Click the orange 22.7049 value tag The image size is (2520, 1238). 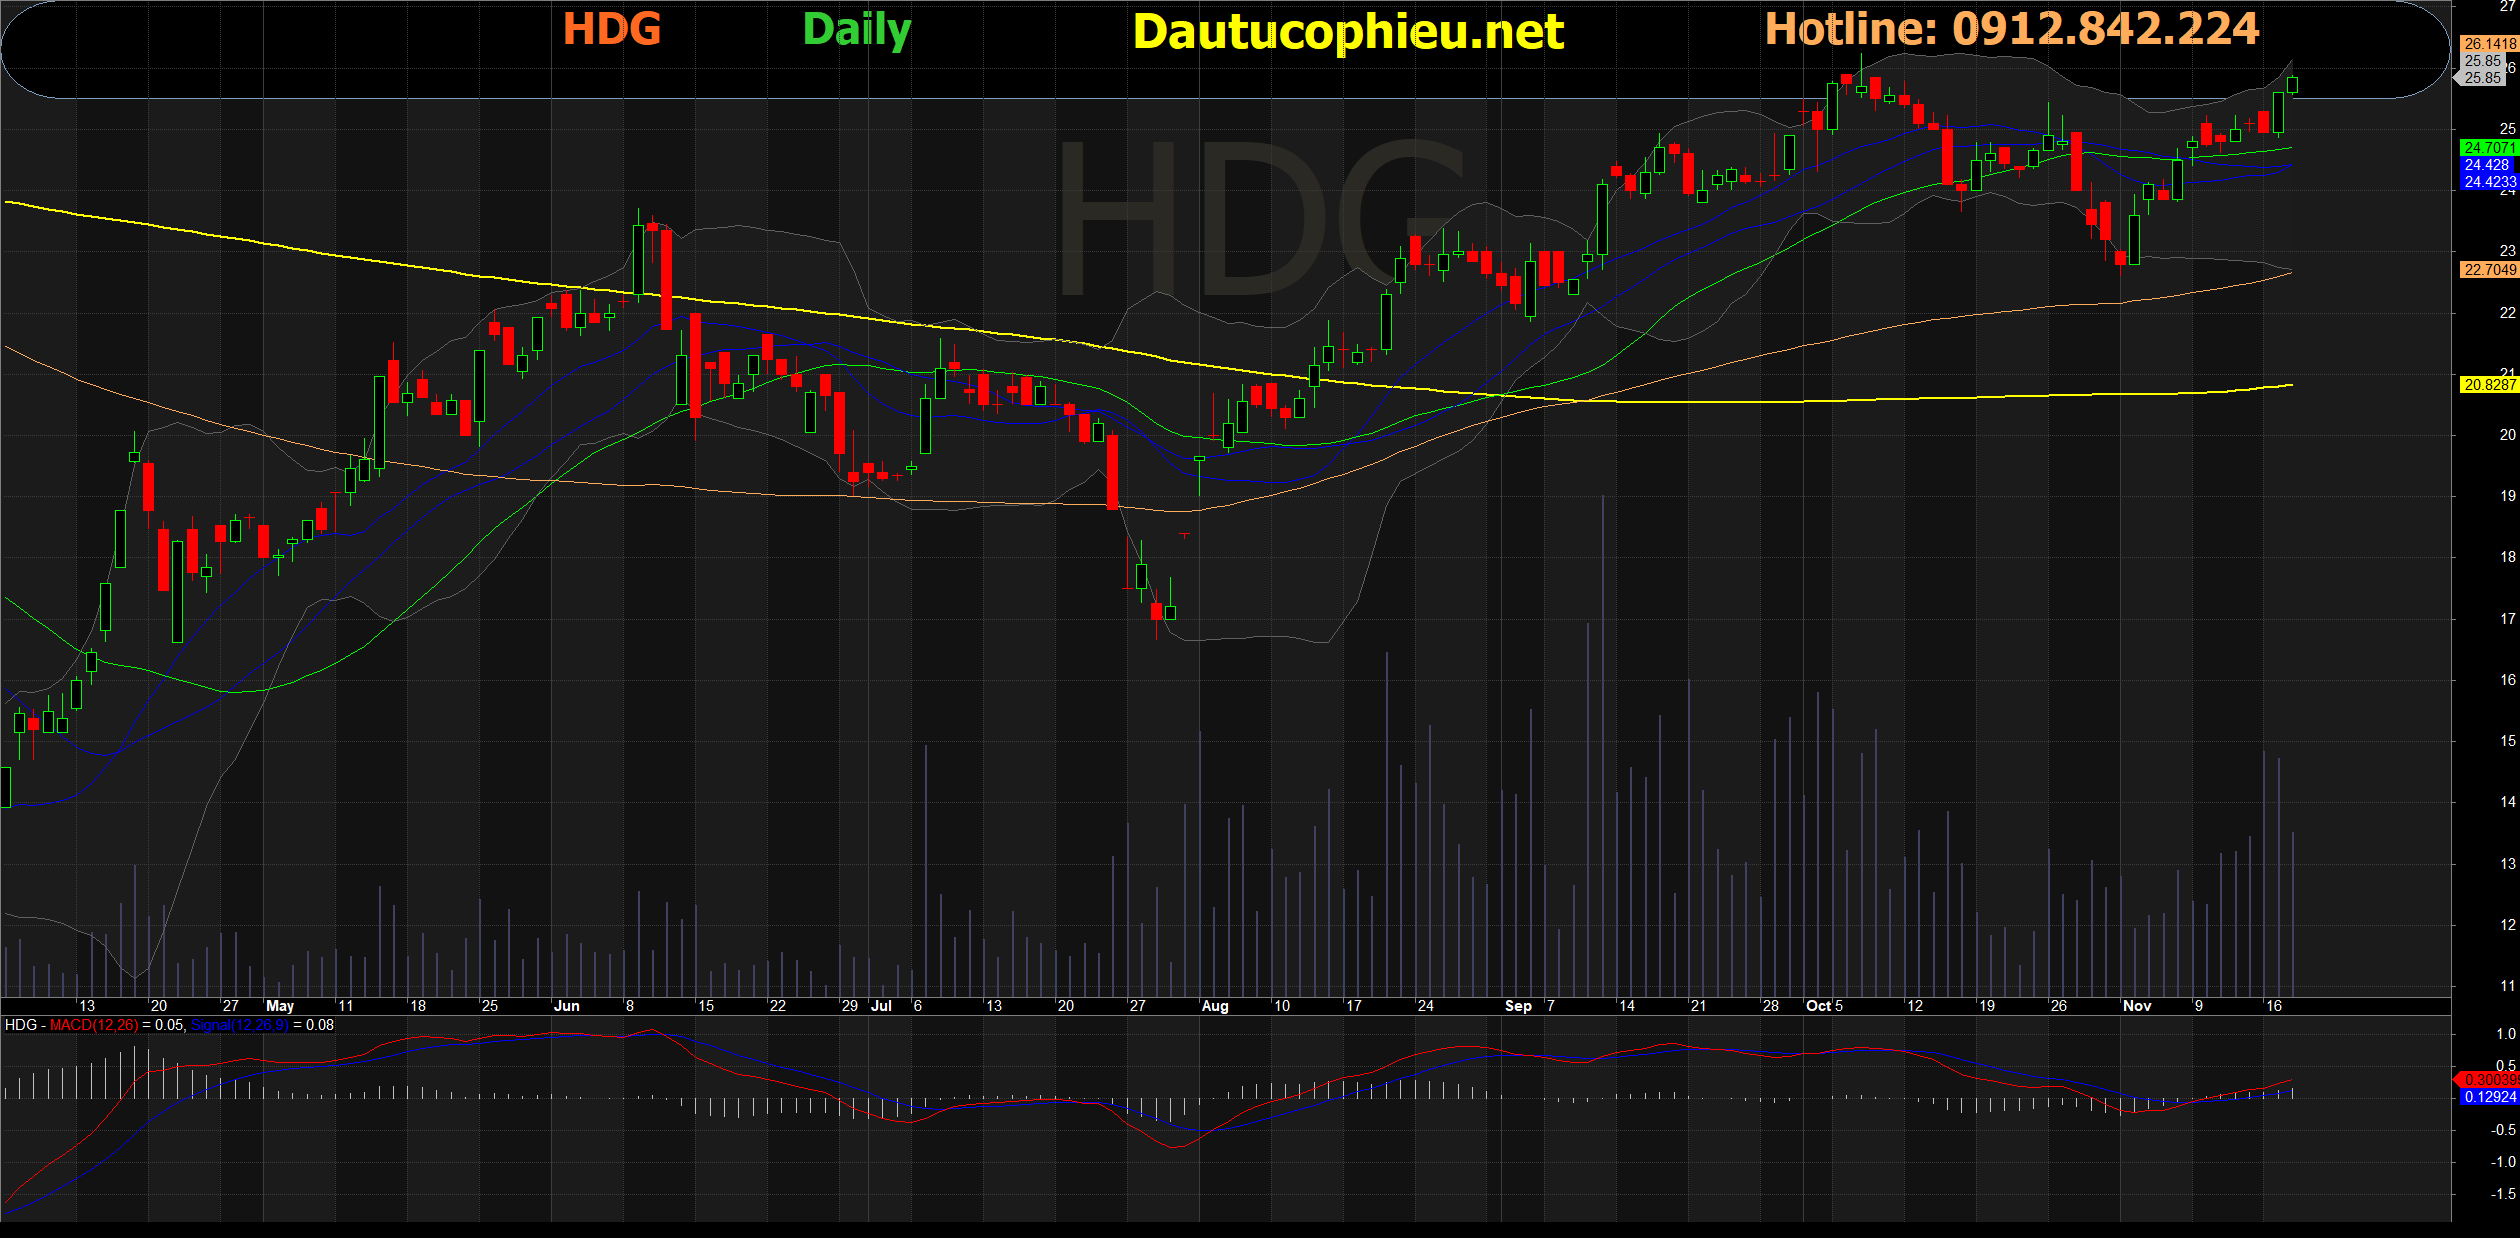tap(2488, 270)
